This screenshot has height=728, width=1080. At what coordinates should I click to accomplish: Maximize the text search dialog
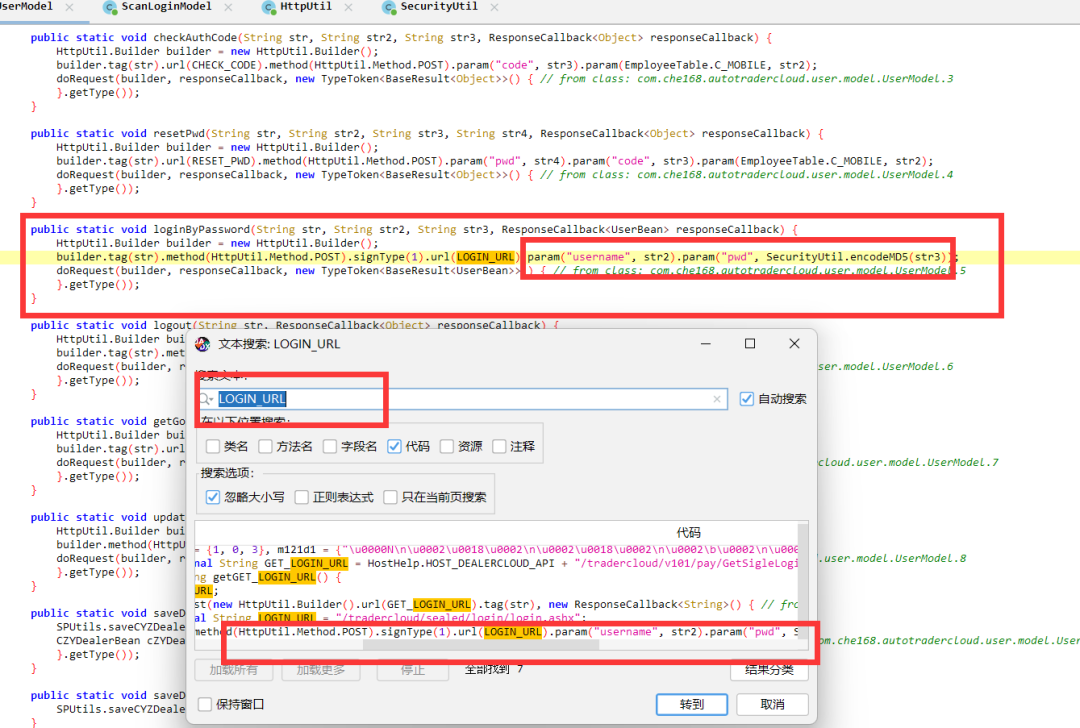[750, 344]
